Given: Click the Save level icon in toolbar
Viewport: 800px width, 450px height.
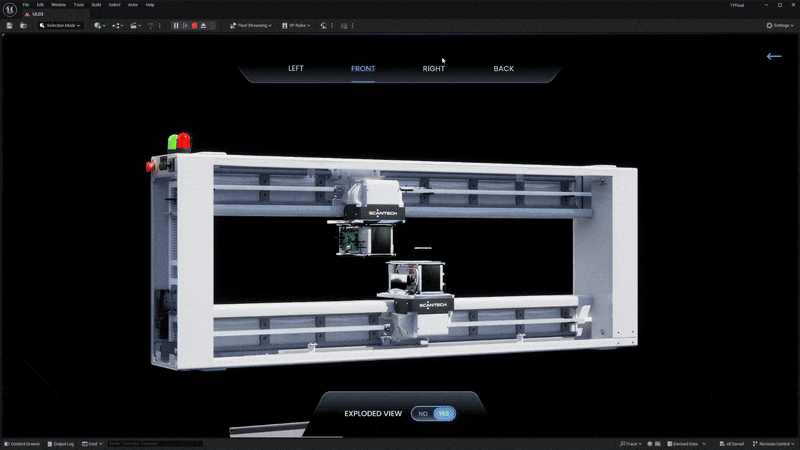Looking at the screenshot, I should tap(9, 25).
